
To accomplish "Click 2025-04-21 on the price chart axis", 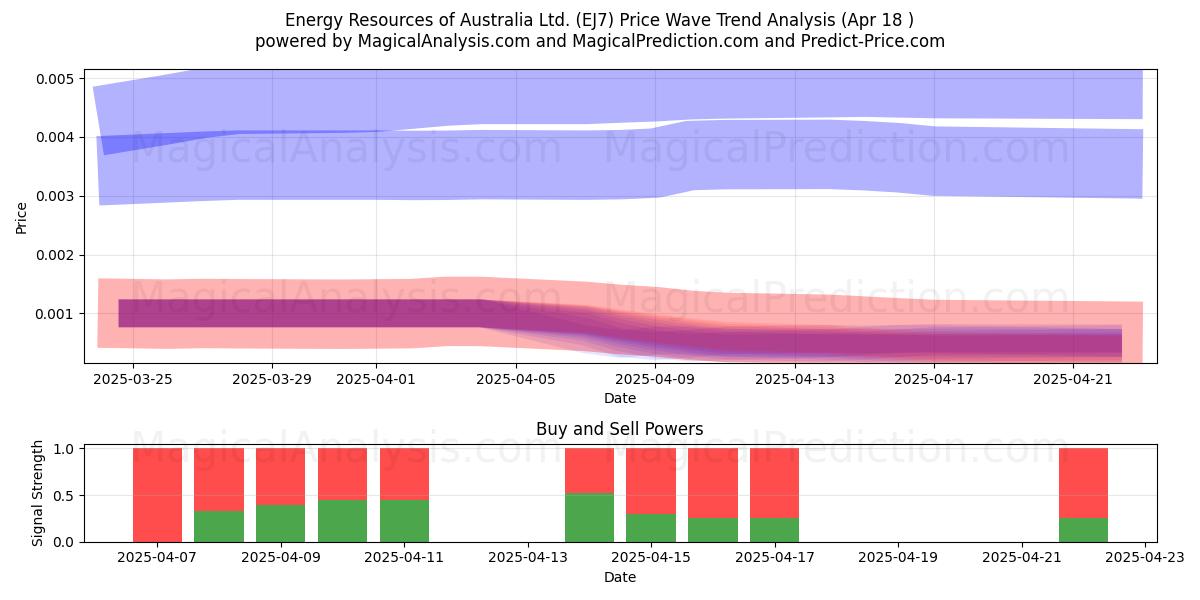I will [1072, 380].
